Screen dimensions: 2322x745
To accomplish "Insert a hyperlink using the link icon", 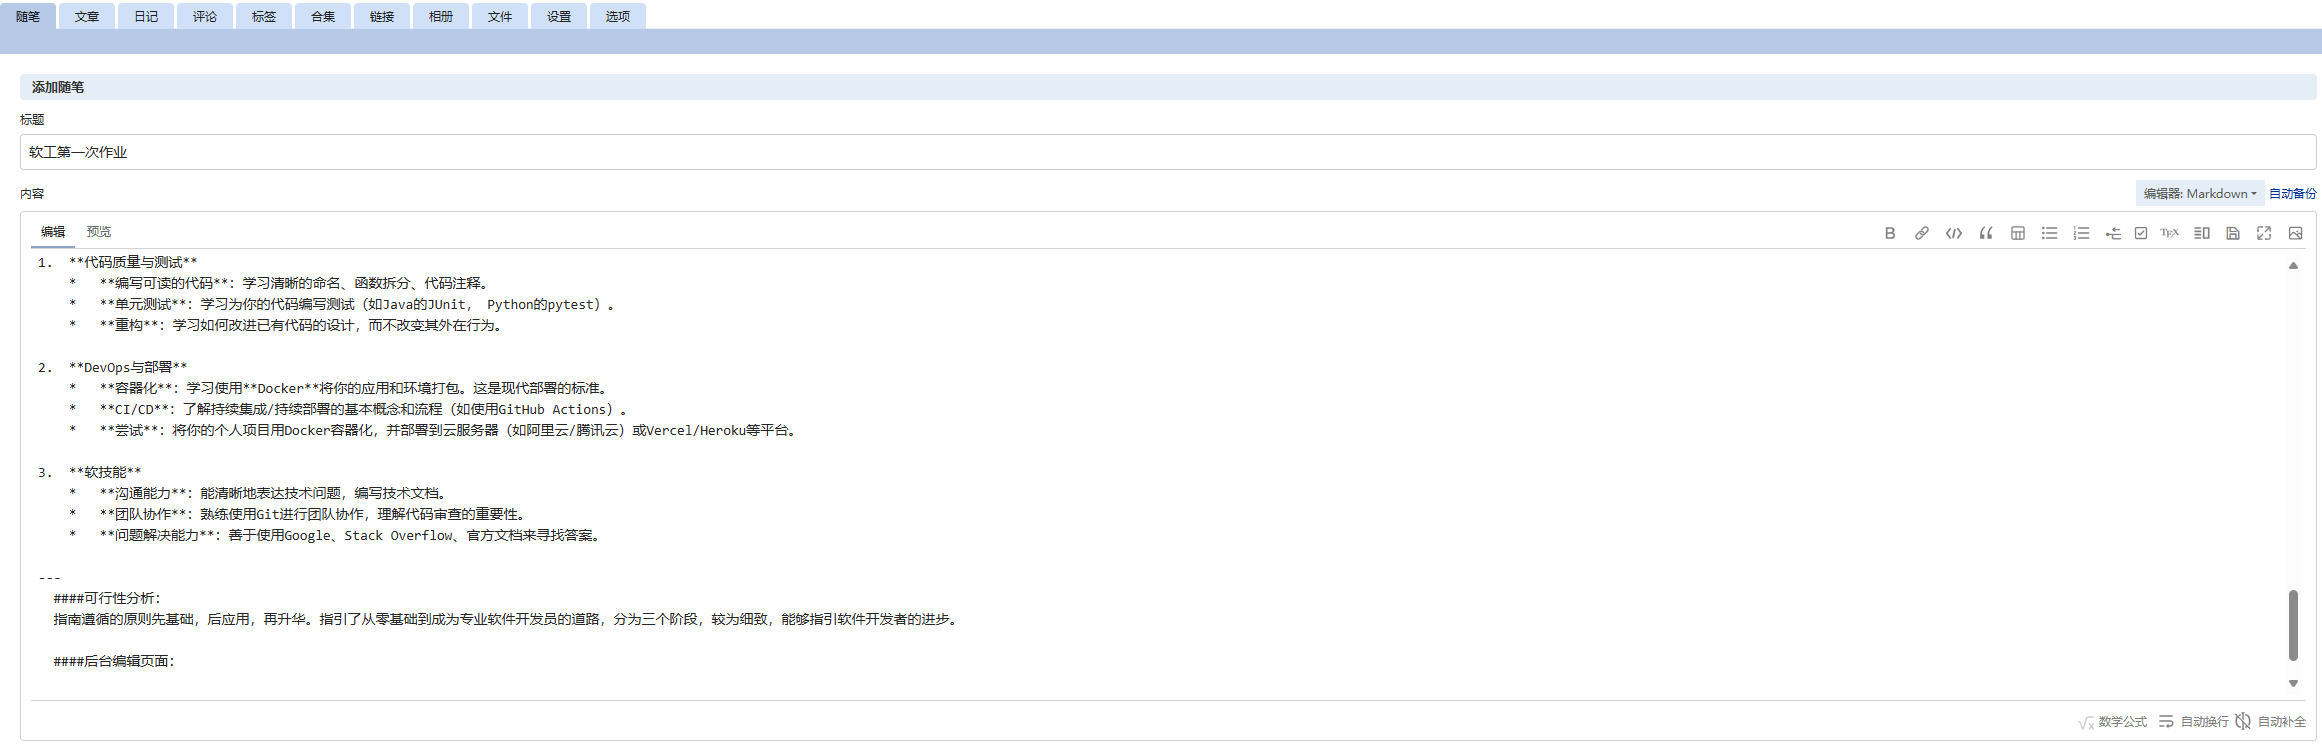I will pos(1921,233).
